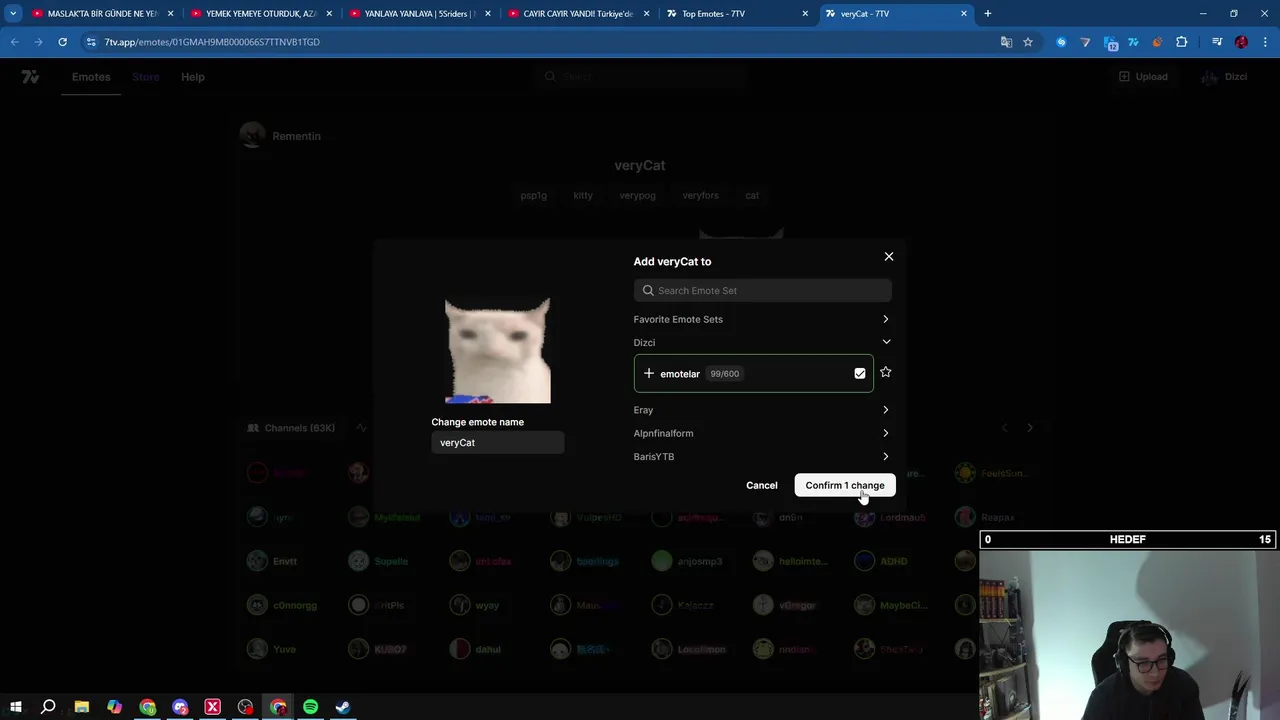Image resolution: width=1280 pixels, height=720 pixels.
Task: Click the HEDEF goal progress bar
Action: (1128, 539)
